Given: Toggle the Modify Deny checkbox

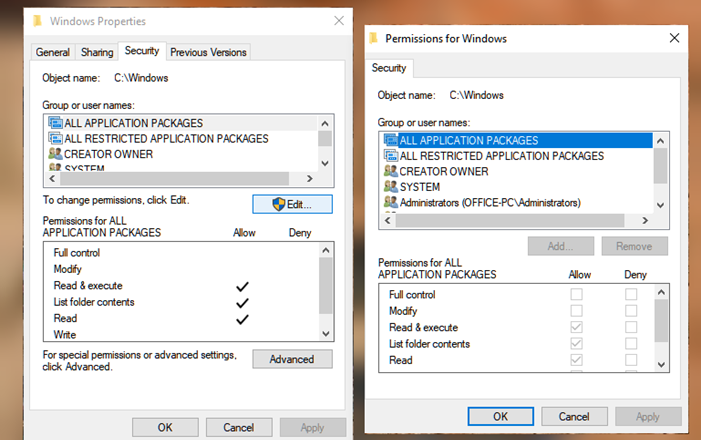Looking at the screenshot, I should coord(631,311).
